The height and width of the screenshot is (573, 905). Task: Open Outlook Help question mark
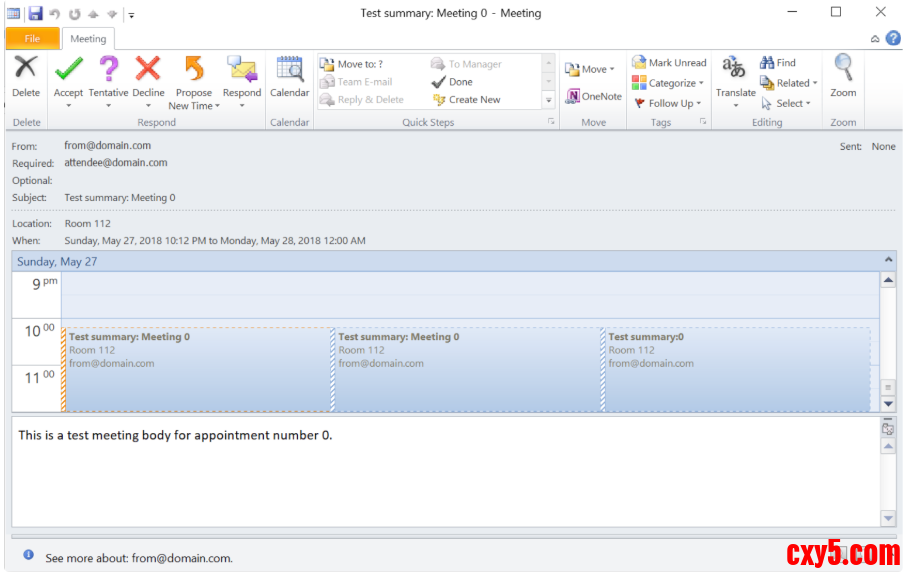pyautogui.click(x=892, y=38)
